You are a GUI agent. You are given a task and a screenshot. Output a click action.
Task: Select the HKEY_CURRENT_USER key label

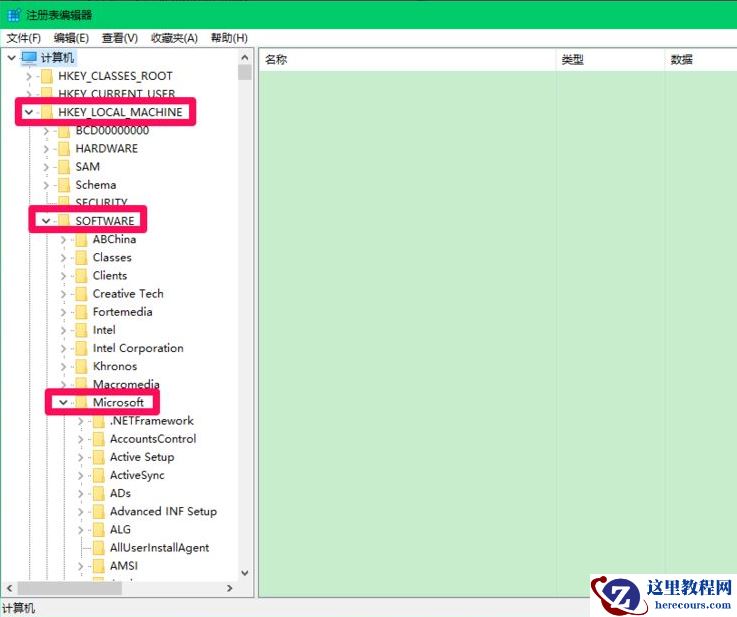117,94
